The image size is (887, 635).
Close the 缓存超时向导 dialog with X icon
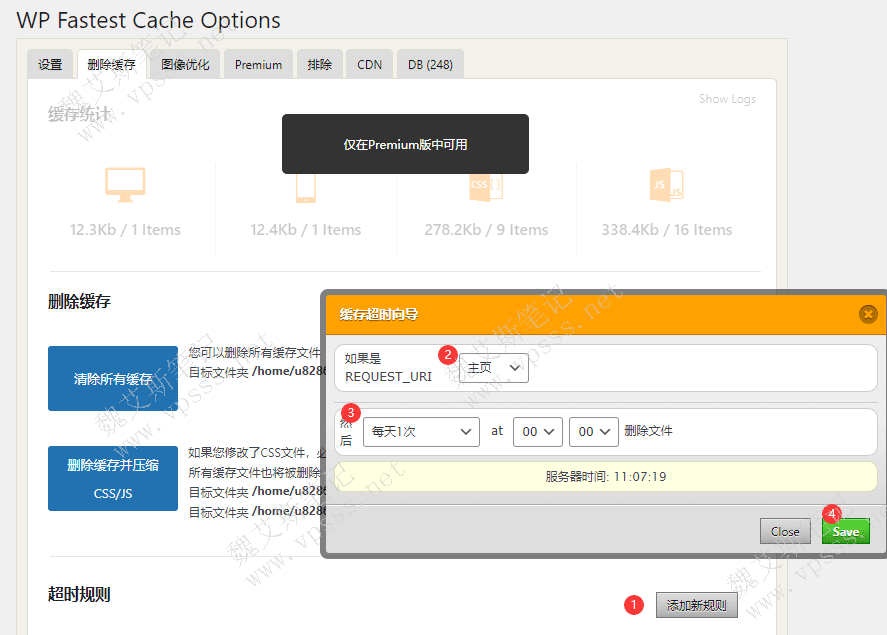(868, 314)
